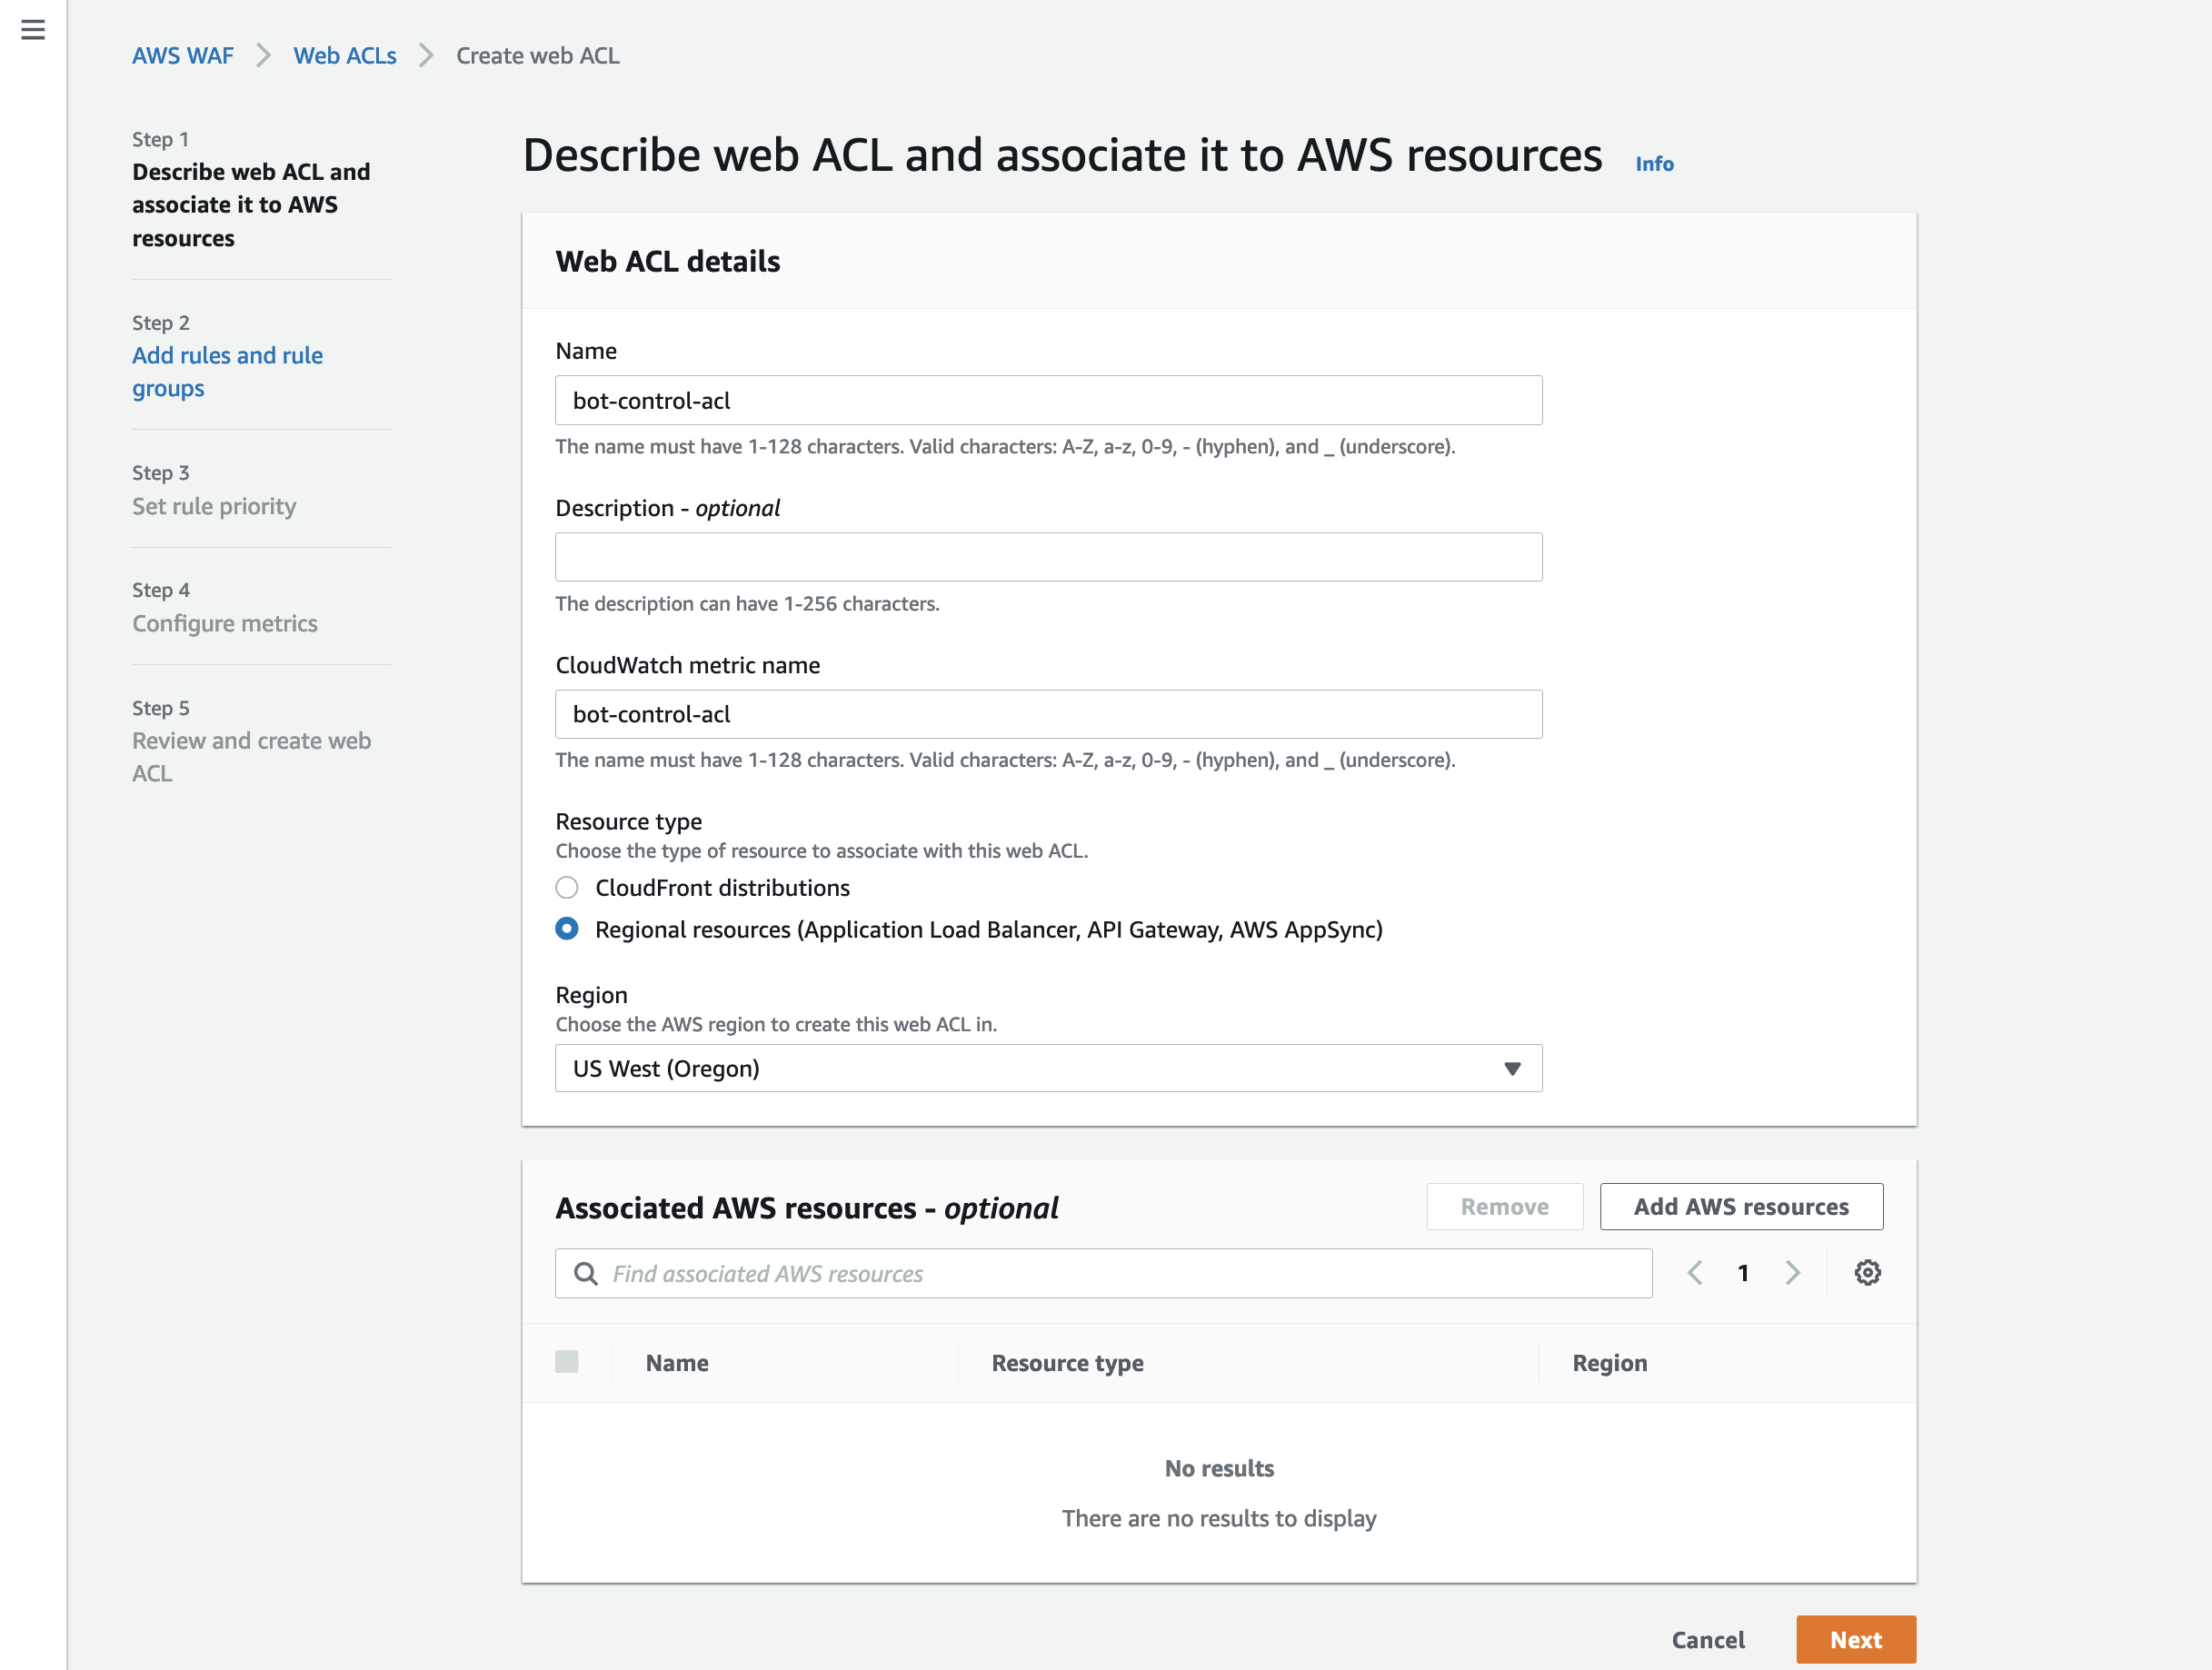Click into the Description optional field
Screen dimensions: 2212x1670
[x=1048, y=557]
